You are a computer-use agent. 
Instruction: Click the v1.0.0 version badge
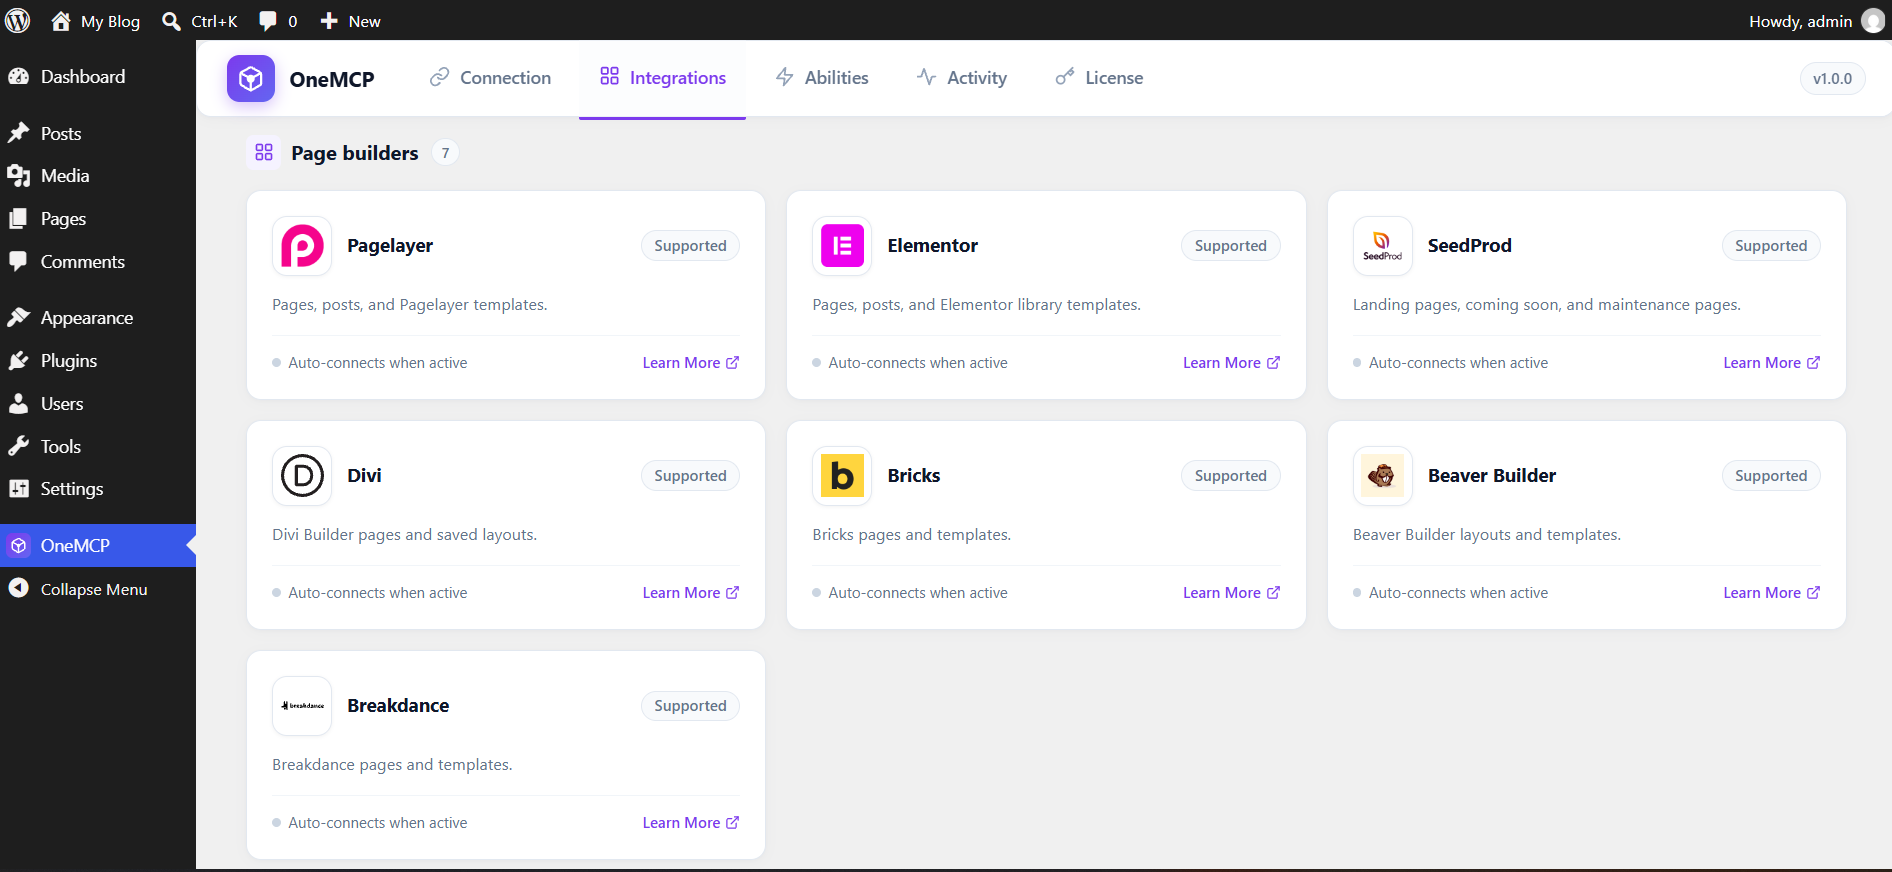(x=1832, y=79)
